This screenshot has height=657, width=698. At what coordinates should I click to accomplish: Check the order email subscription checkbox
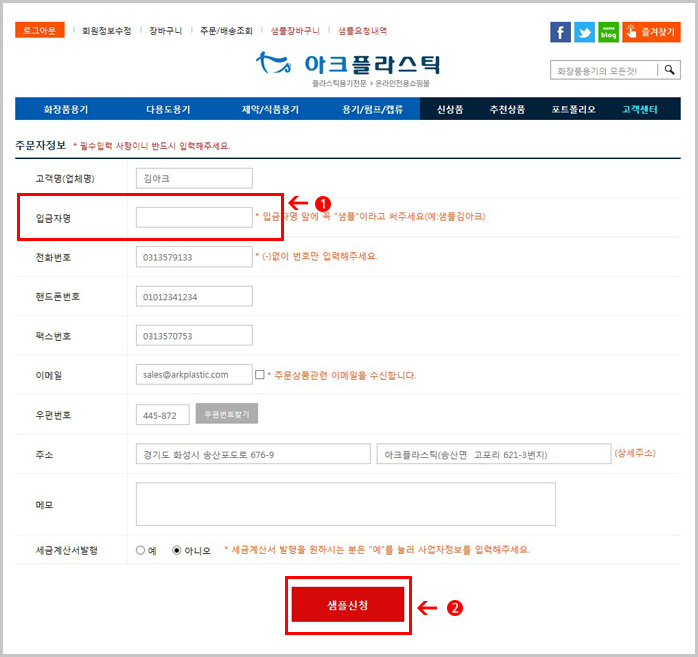point(260,375)
